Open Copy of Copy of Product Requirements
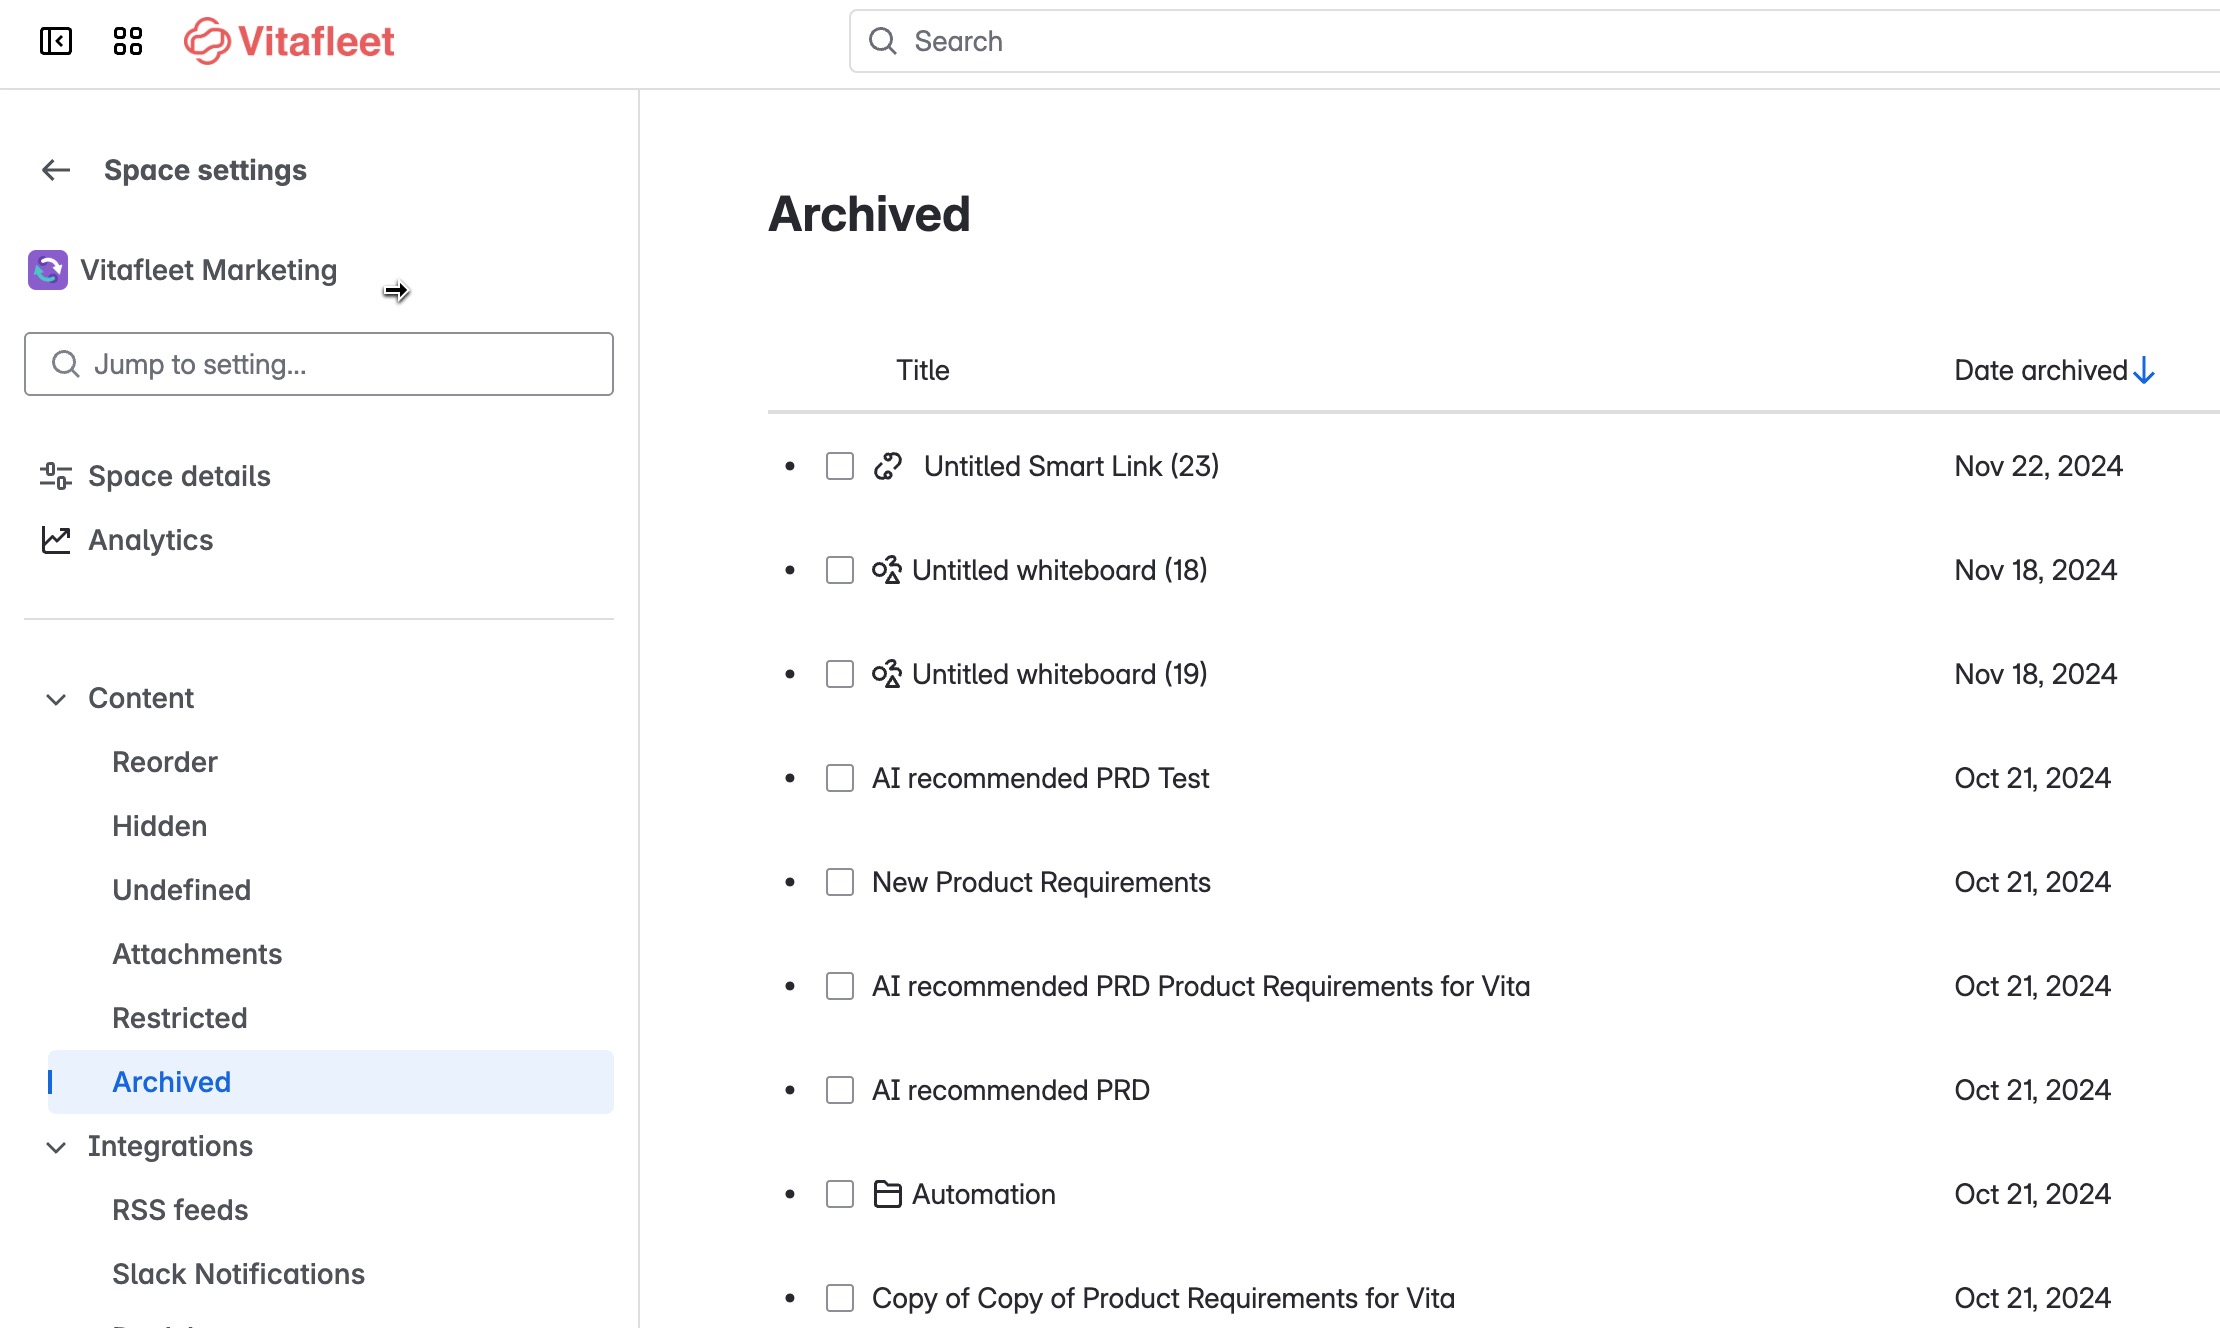Viewport: 2220px width, 1328px height. pos(1163,1299)
